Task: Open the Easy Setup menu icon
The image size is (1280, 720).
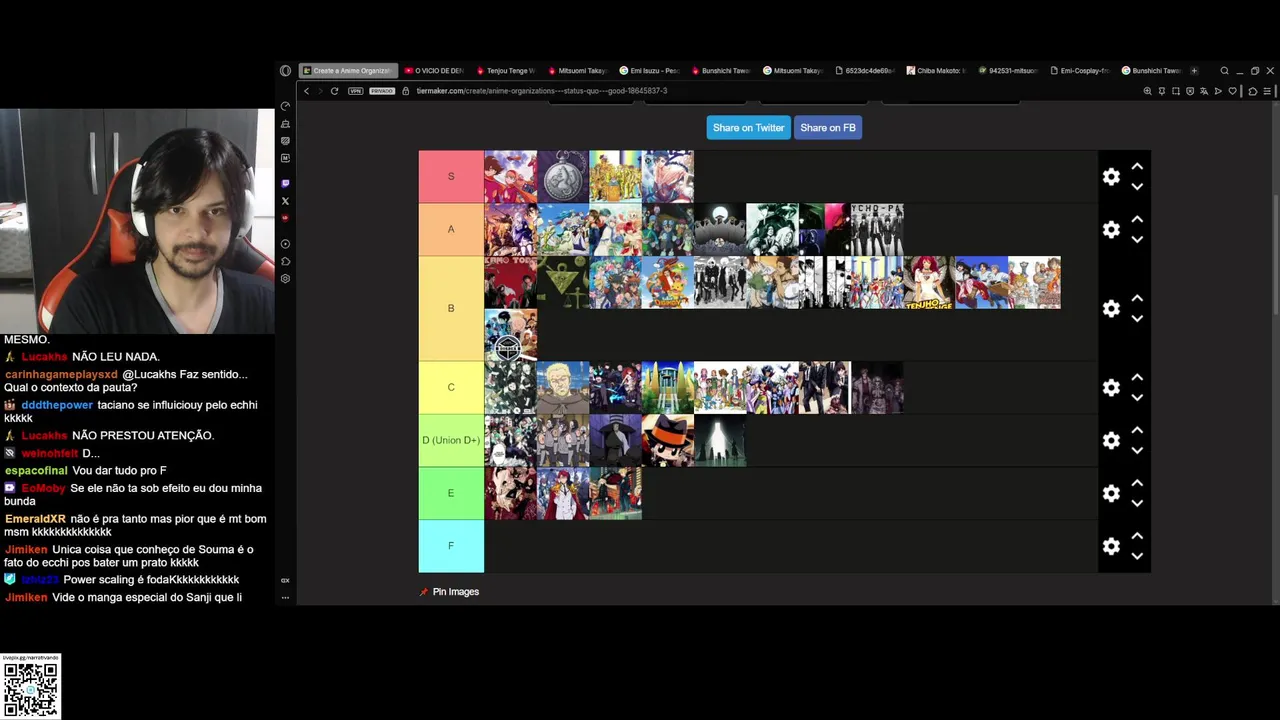Action: [1267, 91]
